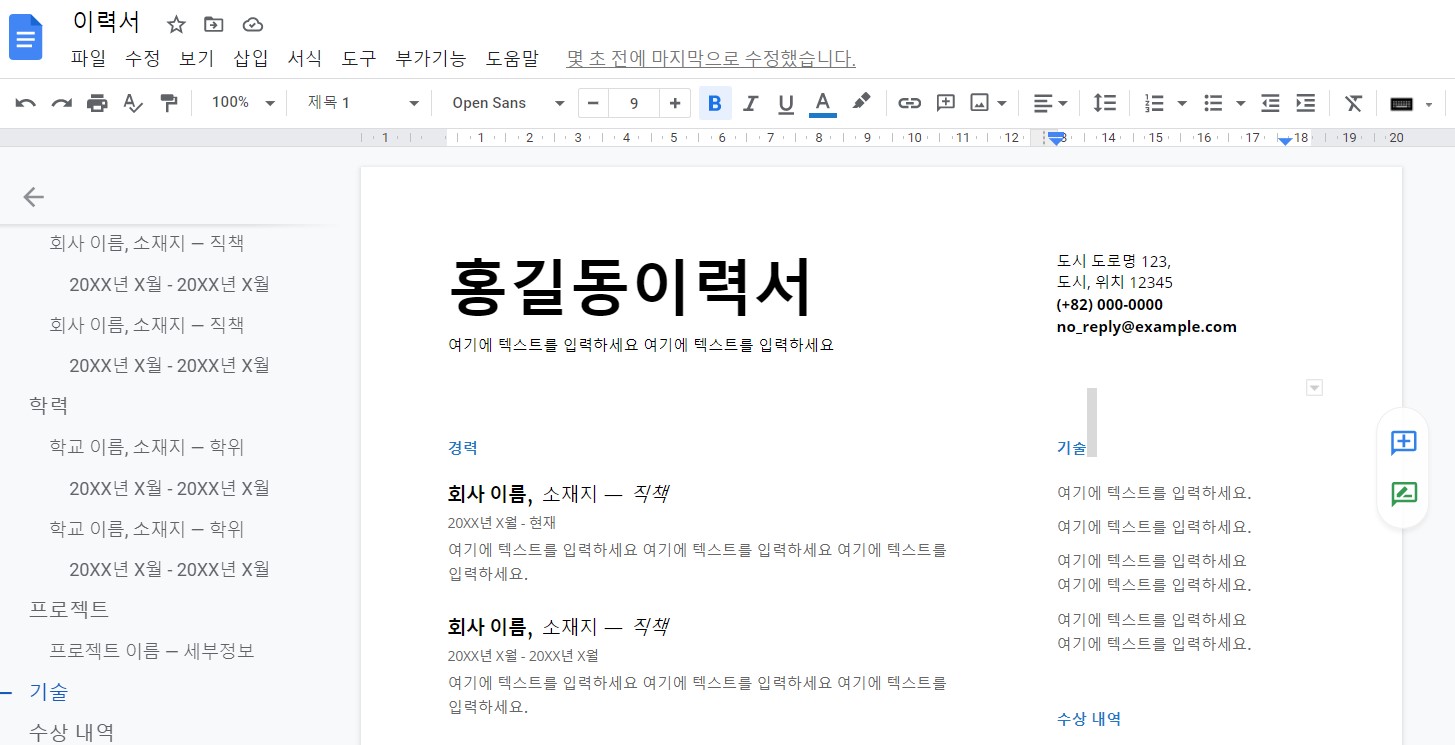The width and height of the screenshot is (1455, 745).
Task: Open the 파일 menu
Action: 88,58
